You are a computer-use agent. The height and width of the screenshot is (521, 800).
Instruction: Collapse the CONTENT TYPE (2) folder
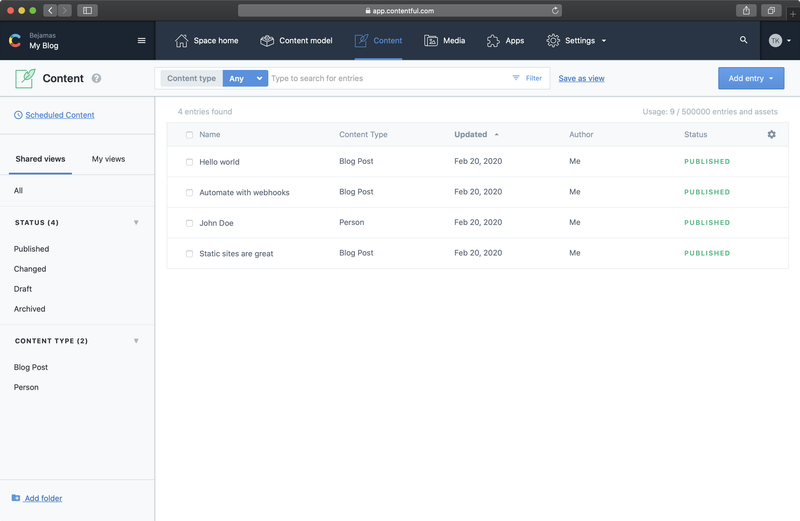point(136,341)
